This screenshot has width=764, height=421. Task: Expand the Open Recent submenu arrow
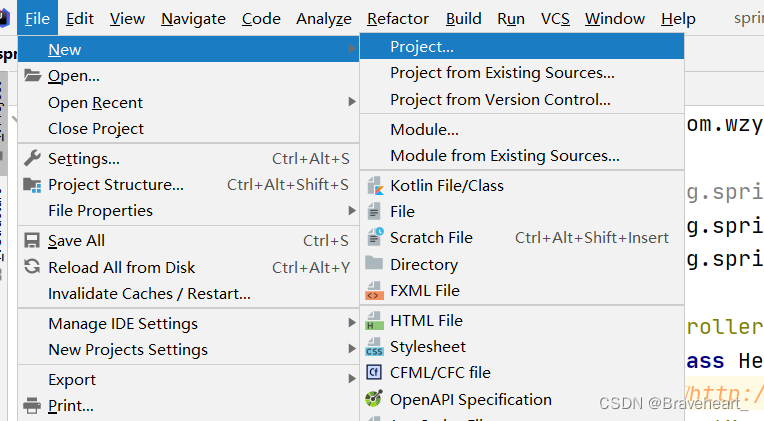(352, 102)
